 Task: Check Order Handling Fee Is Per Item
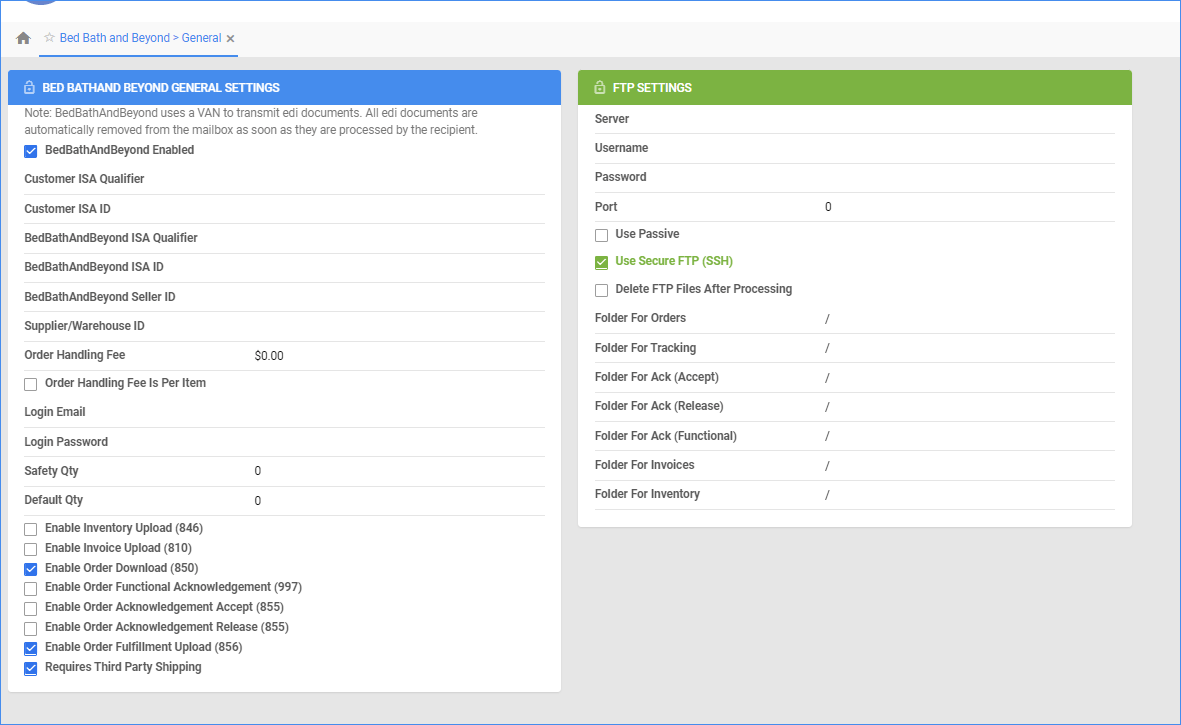coord(30,383)
